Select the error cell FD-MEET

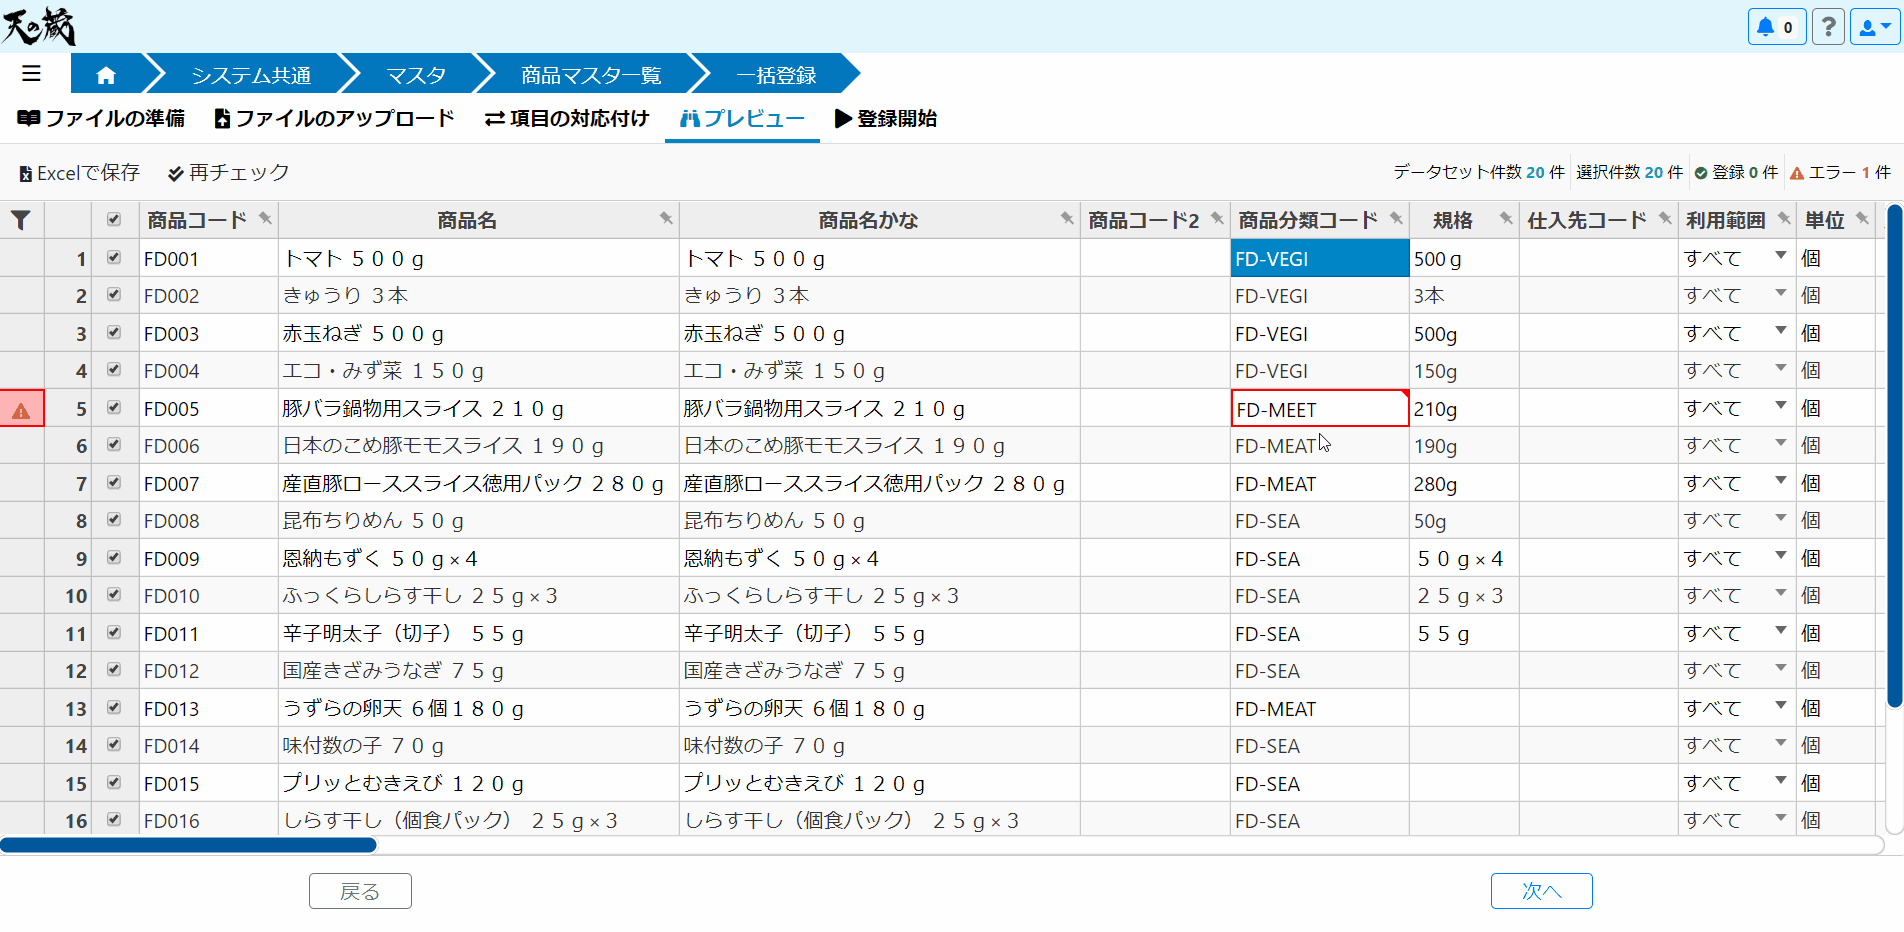pyautogui.click(x=1320, y=409)
